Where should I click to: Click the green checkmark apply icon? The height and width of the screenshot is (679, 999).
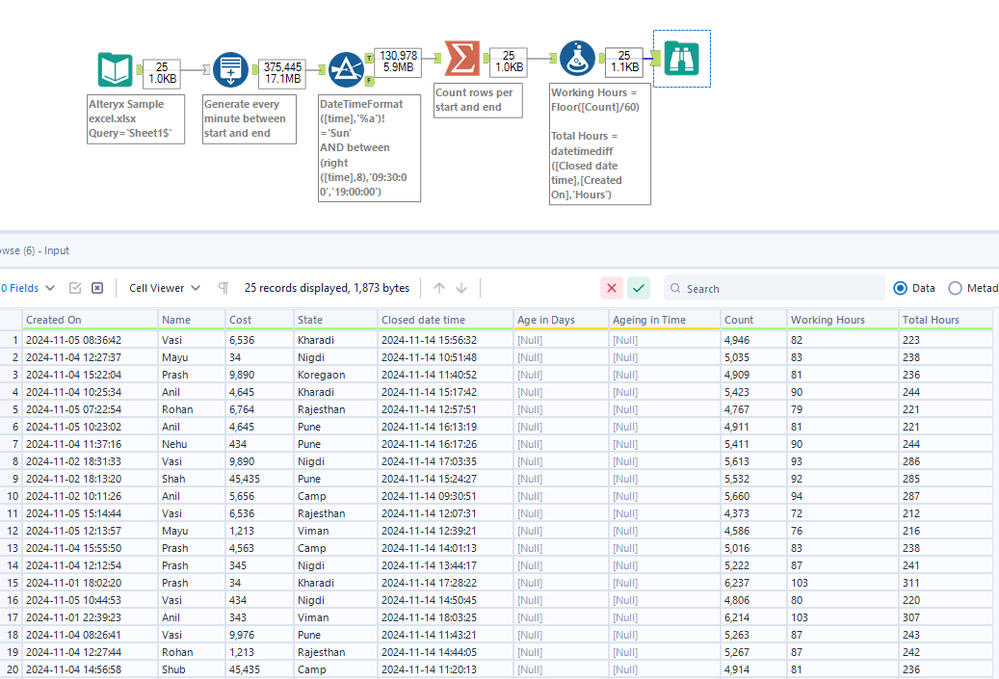click(x=639, y=288)
